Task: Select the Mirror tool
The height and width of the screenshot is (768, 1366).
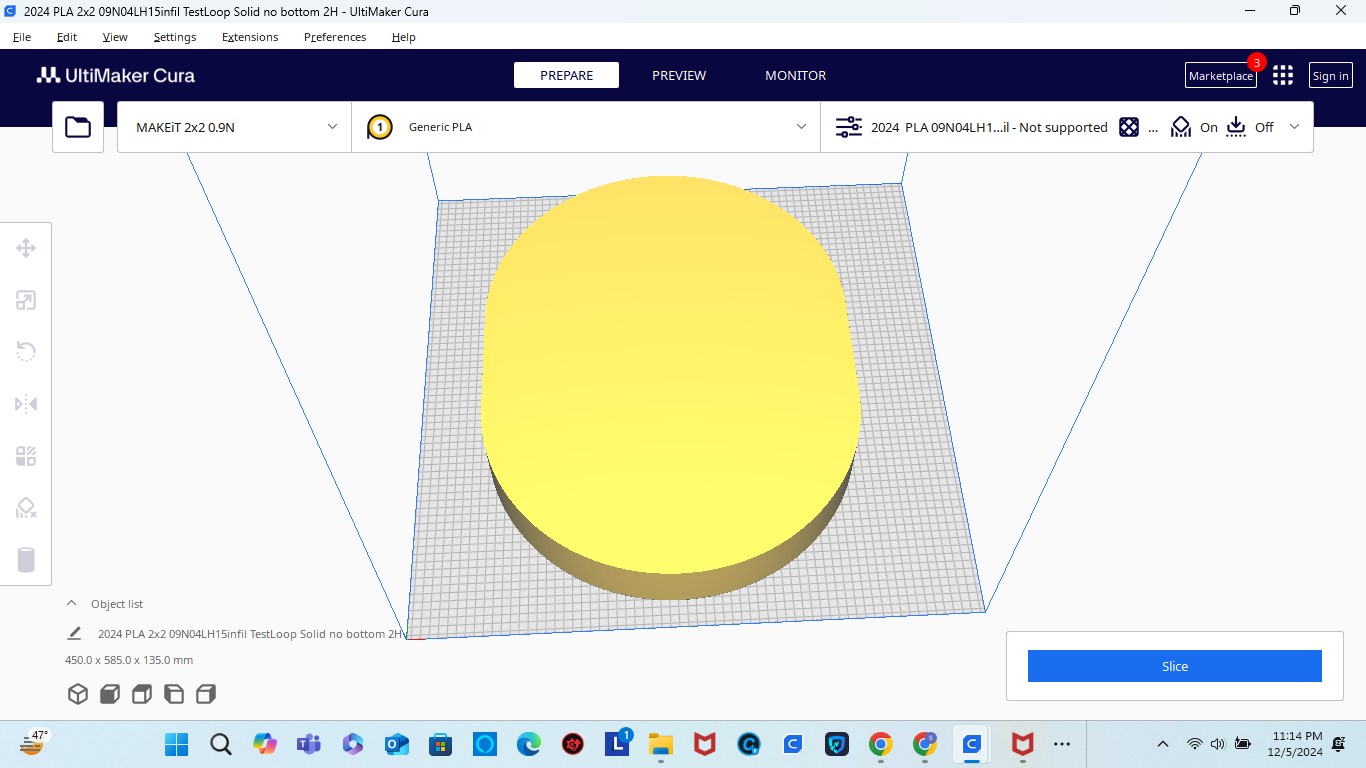Action: [26, 404]
